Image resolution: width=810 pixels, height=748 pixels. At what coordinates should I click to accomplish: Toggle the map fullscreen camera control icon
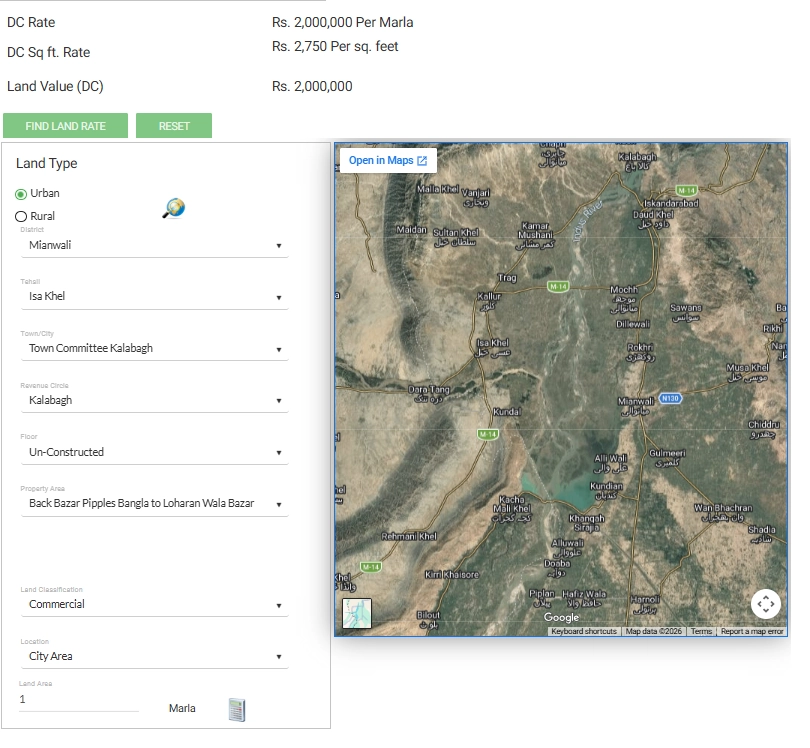(x=766, y=603)
